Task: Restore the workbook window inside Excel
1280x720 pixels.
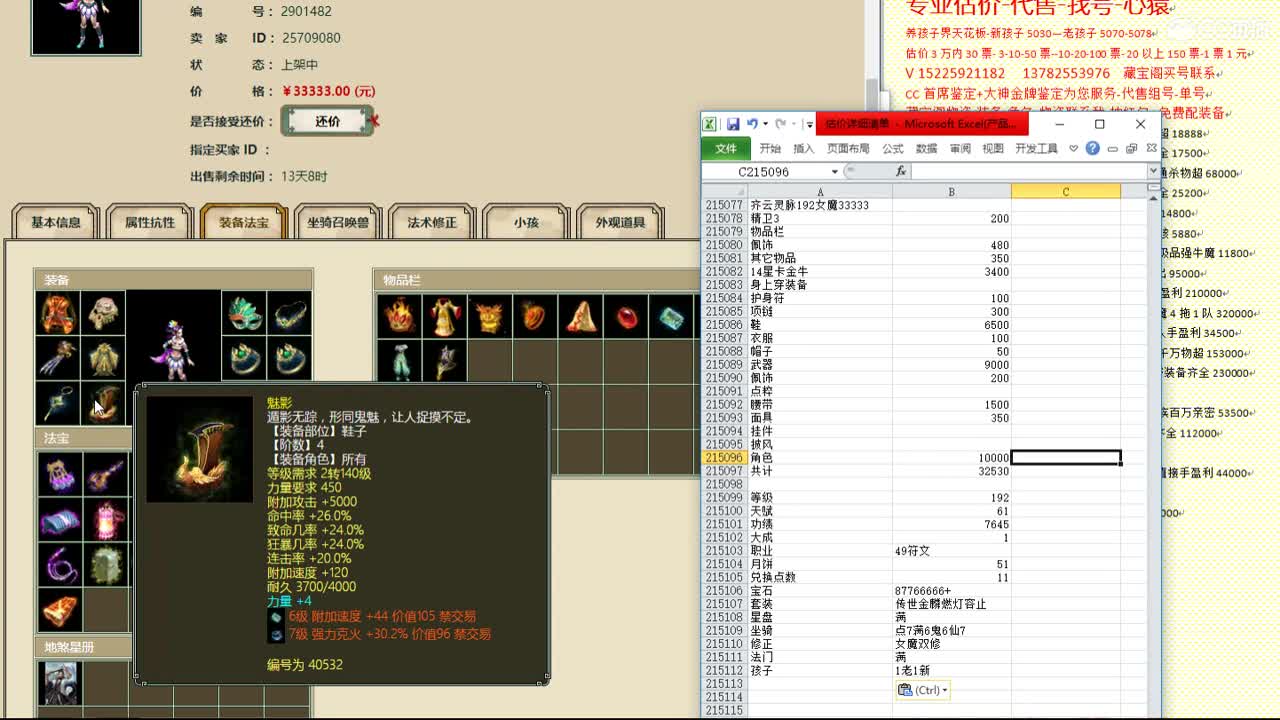Action: pyautogui.click(x=1131, y=148)
